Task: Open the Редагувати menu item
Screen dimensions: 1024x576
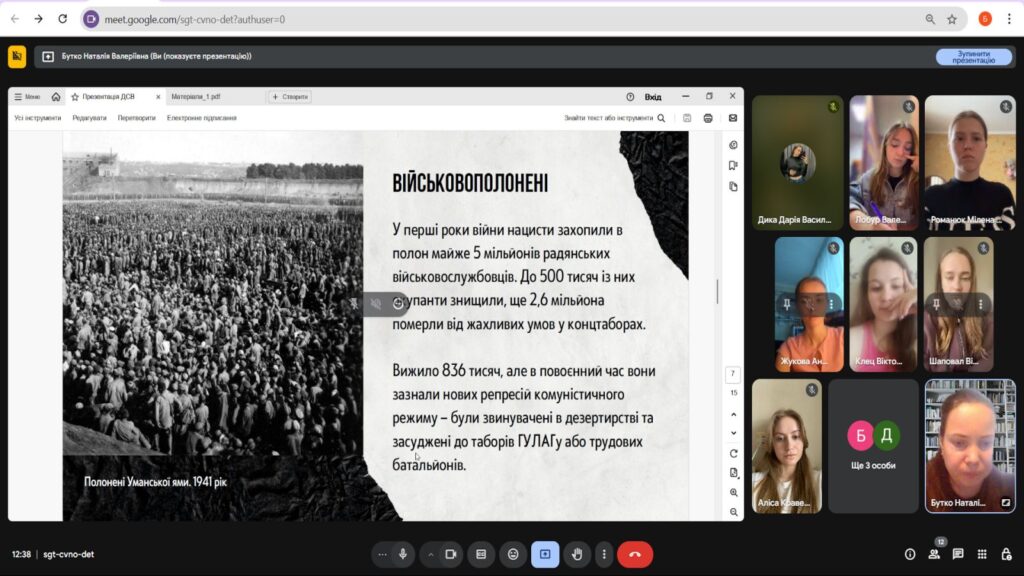Action: [x=89, y=118]
